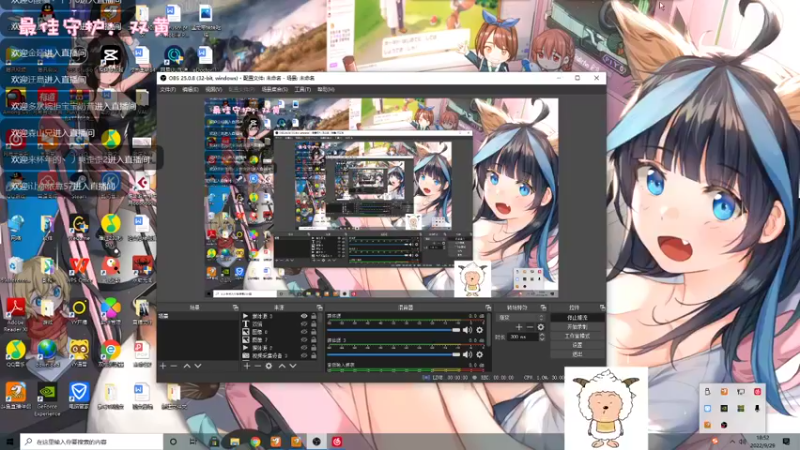Select the scene entry in scenes list
Viewport: 800px width, 450px height.
pyautogui.click(x=197, y=316)
